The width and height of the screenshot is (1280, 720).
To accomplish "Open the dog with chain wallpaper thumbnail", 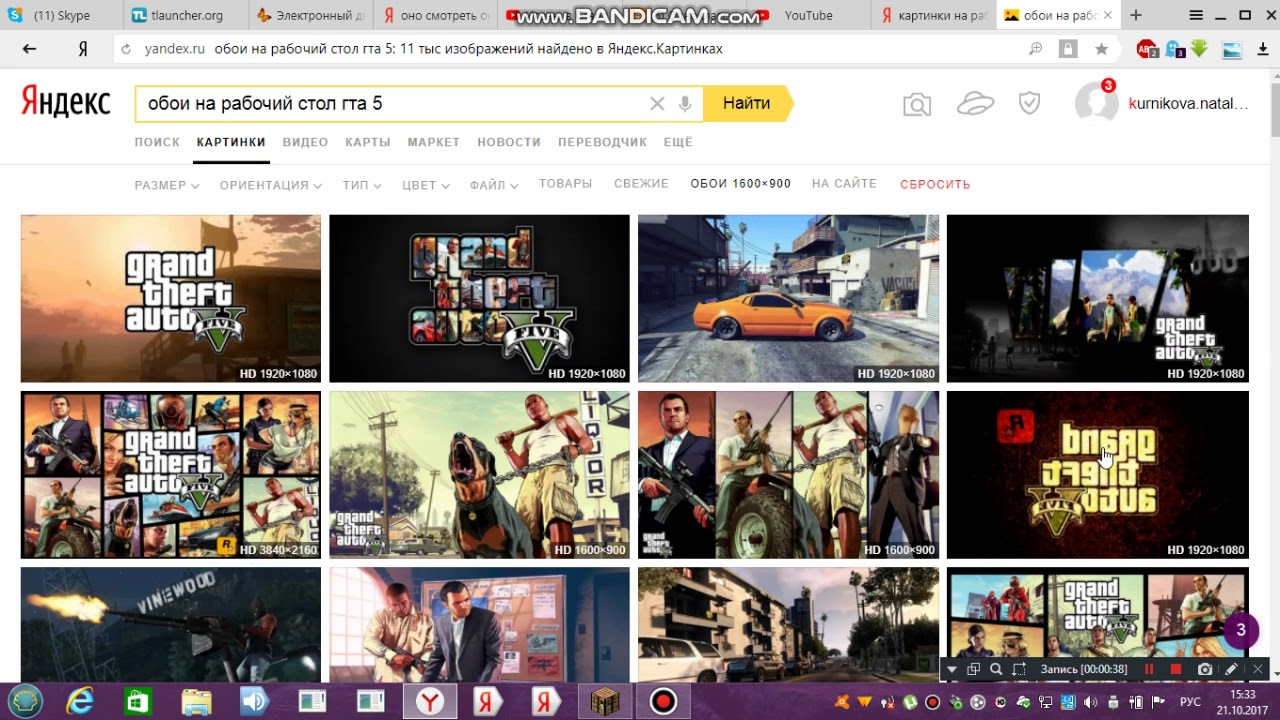I will point(479,474).
